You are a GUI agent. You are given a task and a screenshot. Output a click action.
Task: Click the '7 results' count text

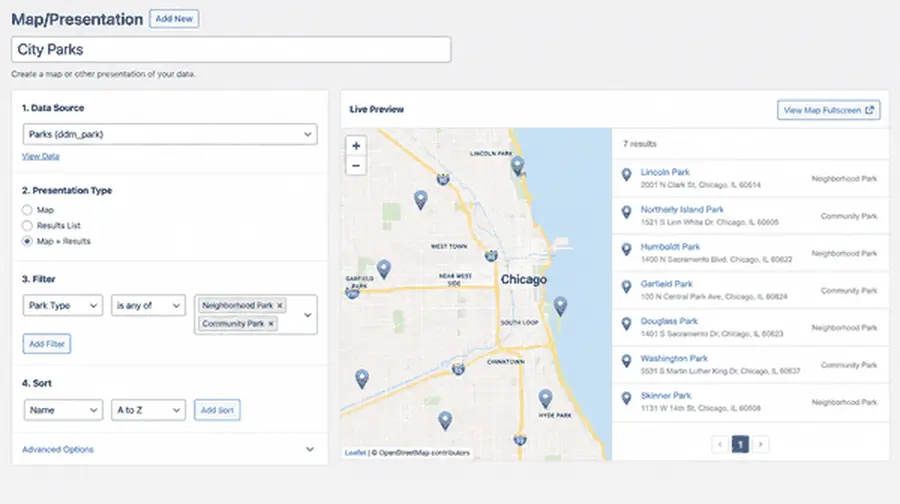639,144
